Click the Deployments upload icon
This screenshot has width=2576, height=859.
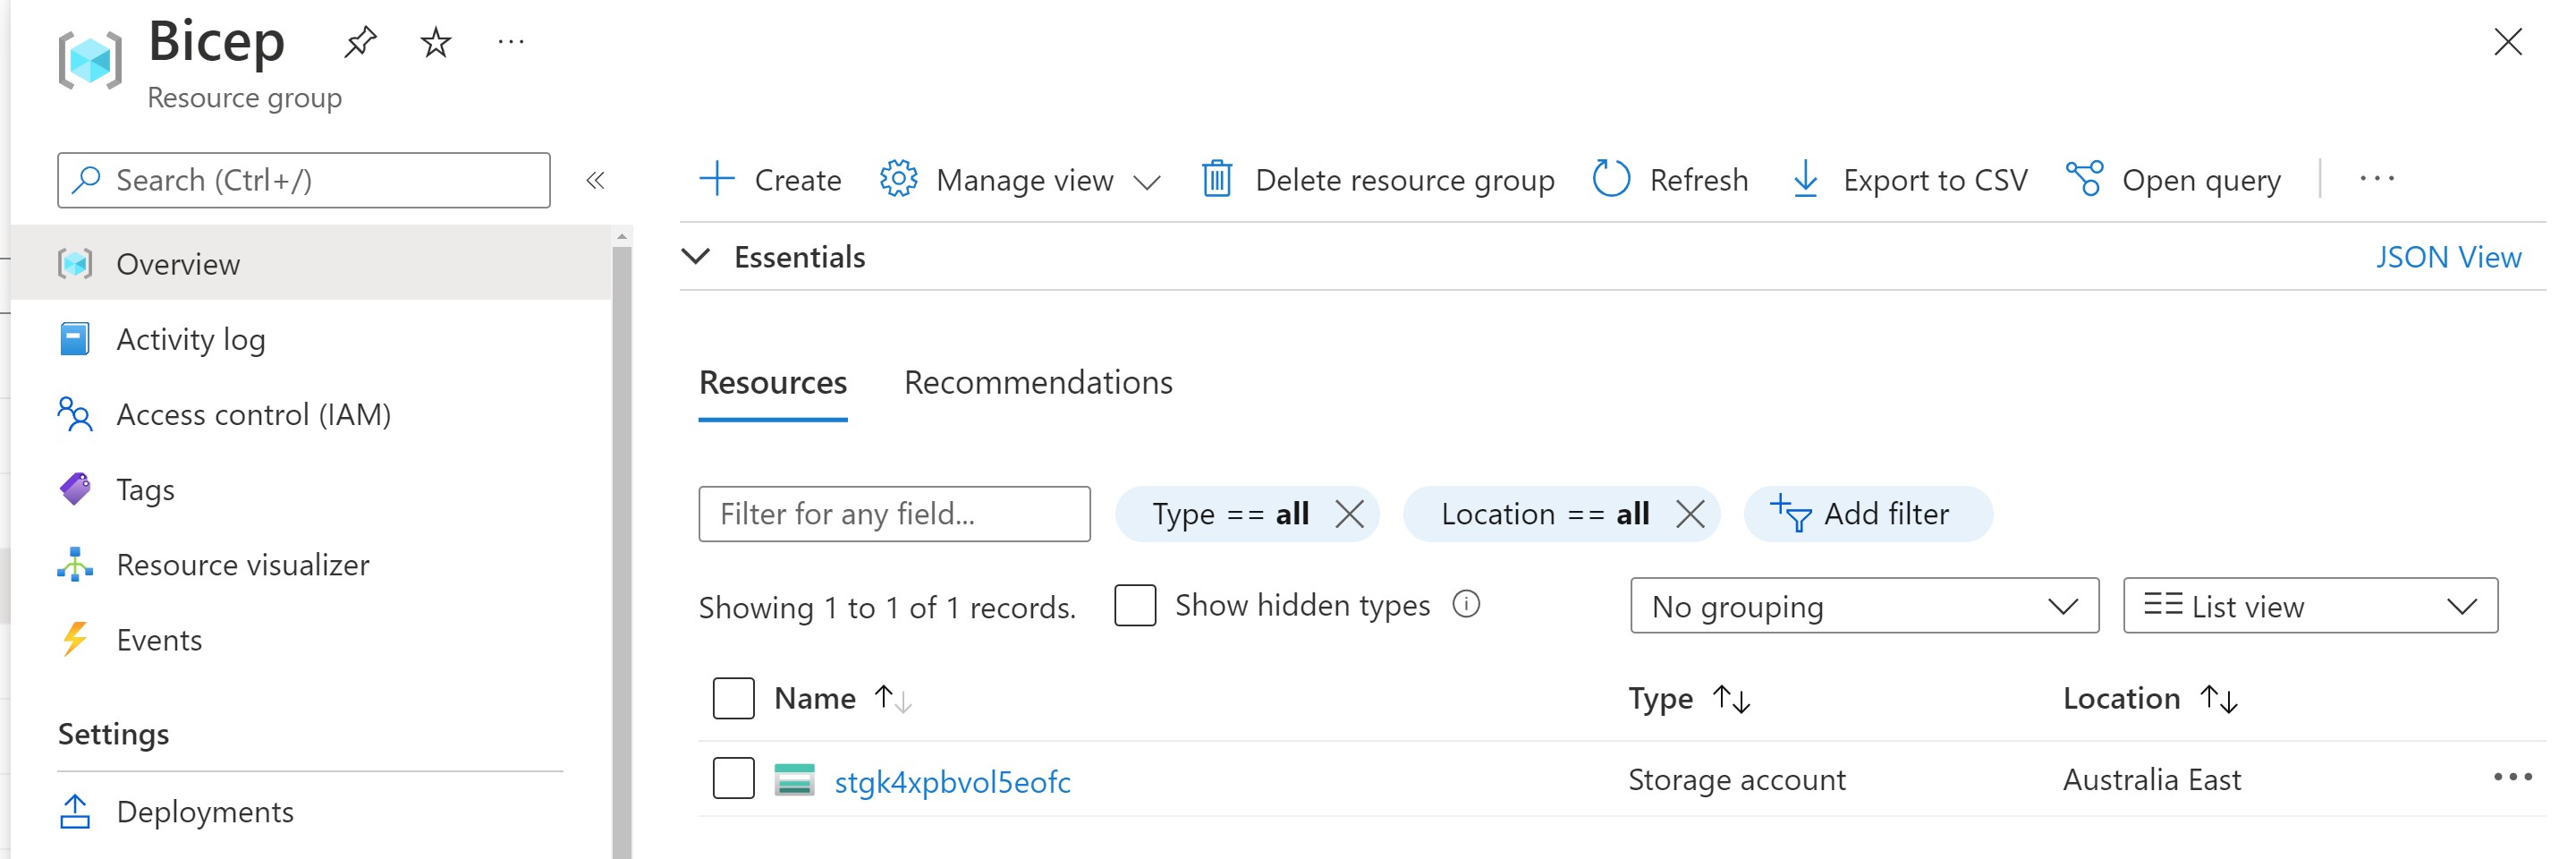[75, 811]
